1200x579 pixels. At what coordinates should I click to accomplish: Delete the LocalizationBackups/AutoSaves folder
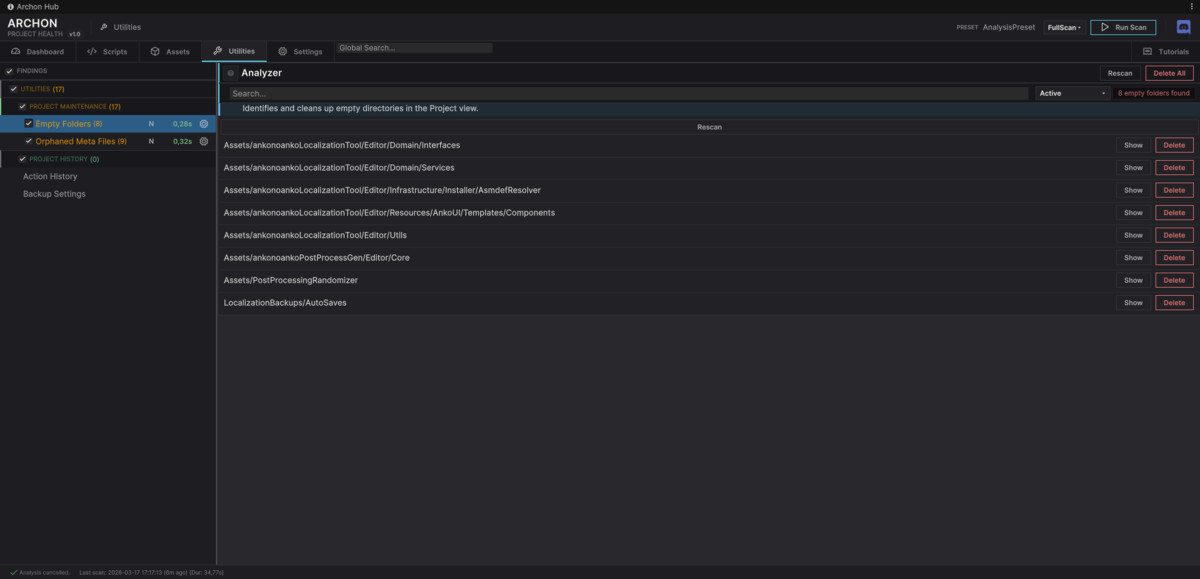click(1174, 303)
